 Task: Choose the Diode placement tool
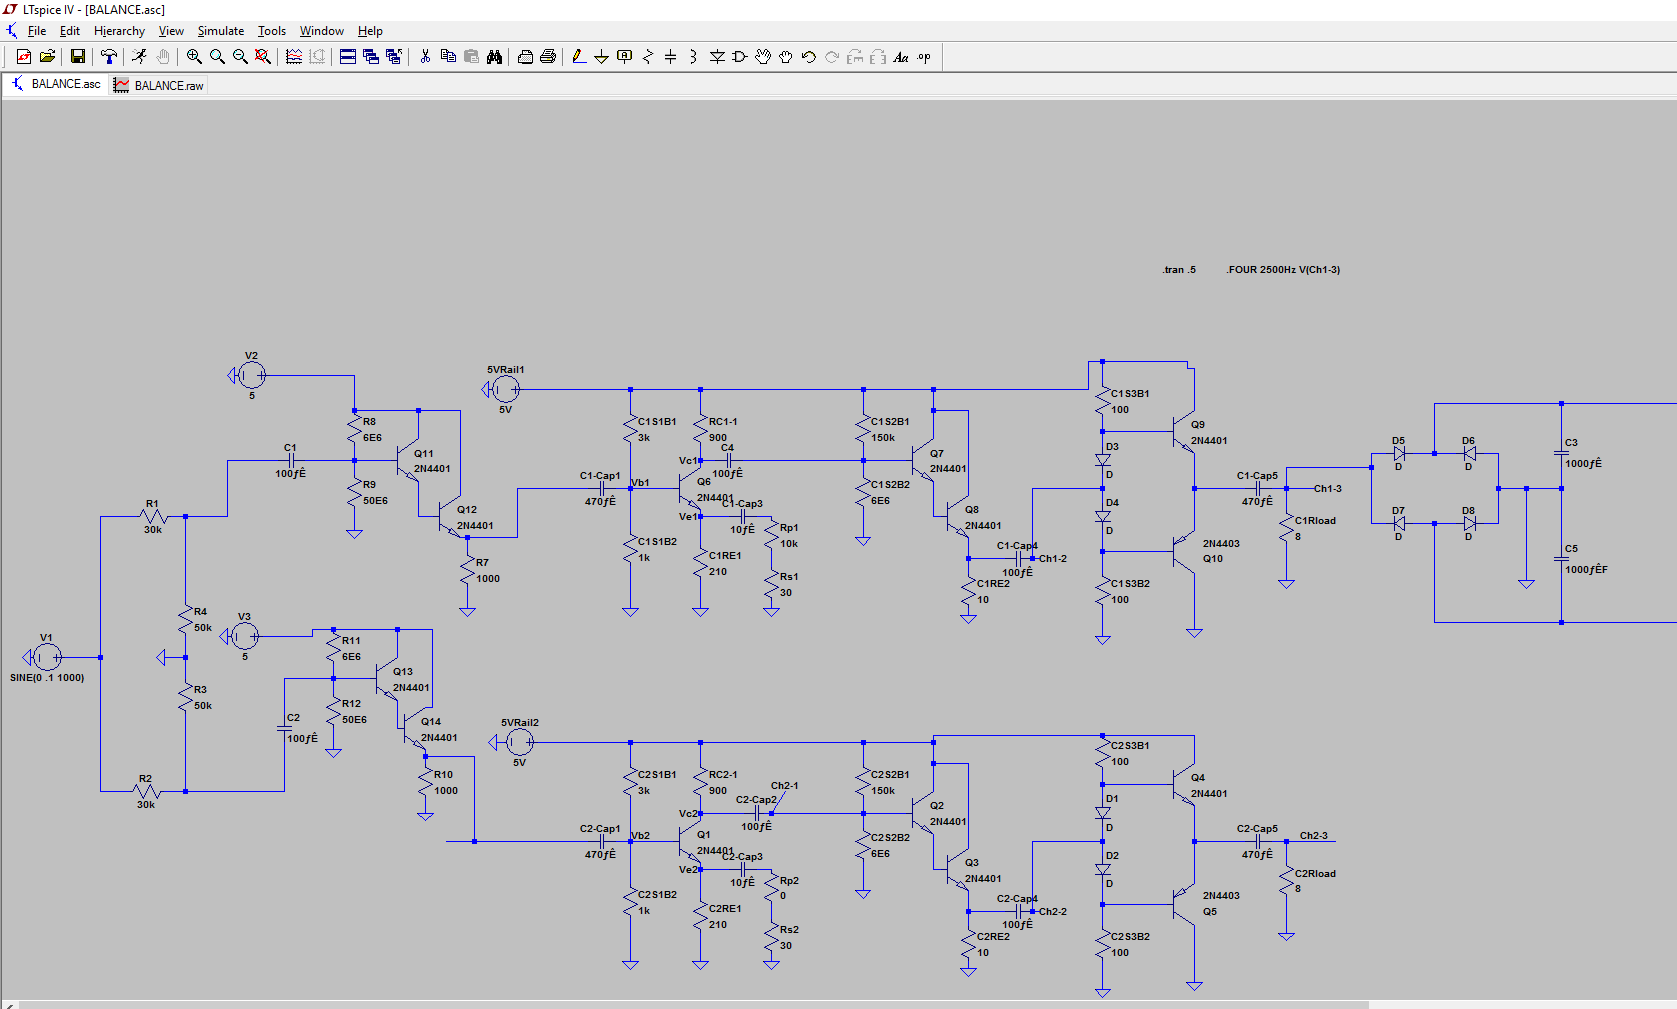pos(717,57)
